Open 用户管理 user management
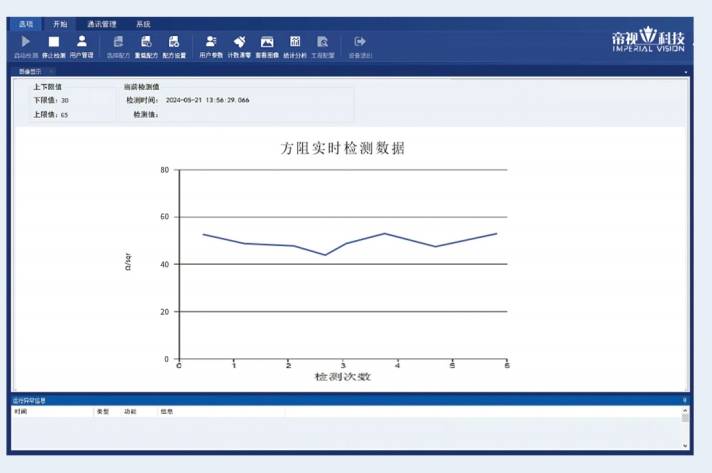Viewport: 712px width, 473px height. click(x=82, y=46)
